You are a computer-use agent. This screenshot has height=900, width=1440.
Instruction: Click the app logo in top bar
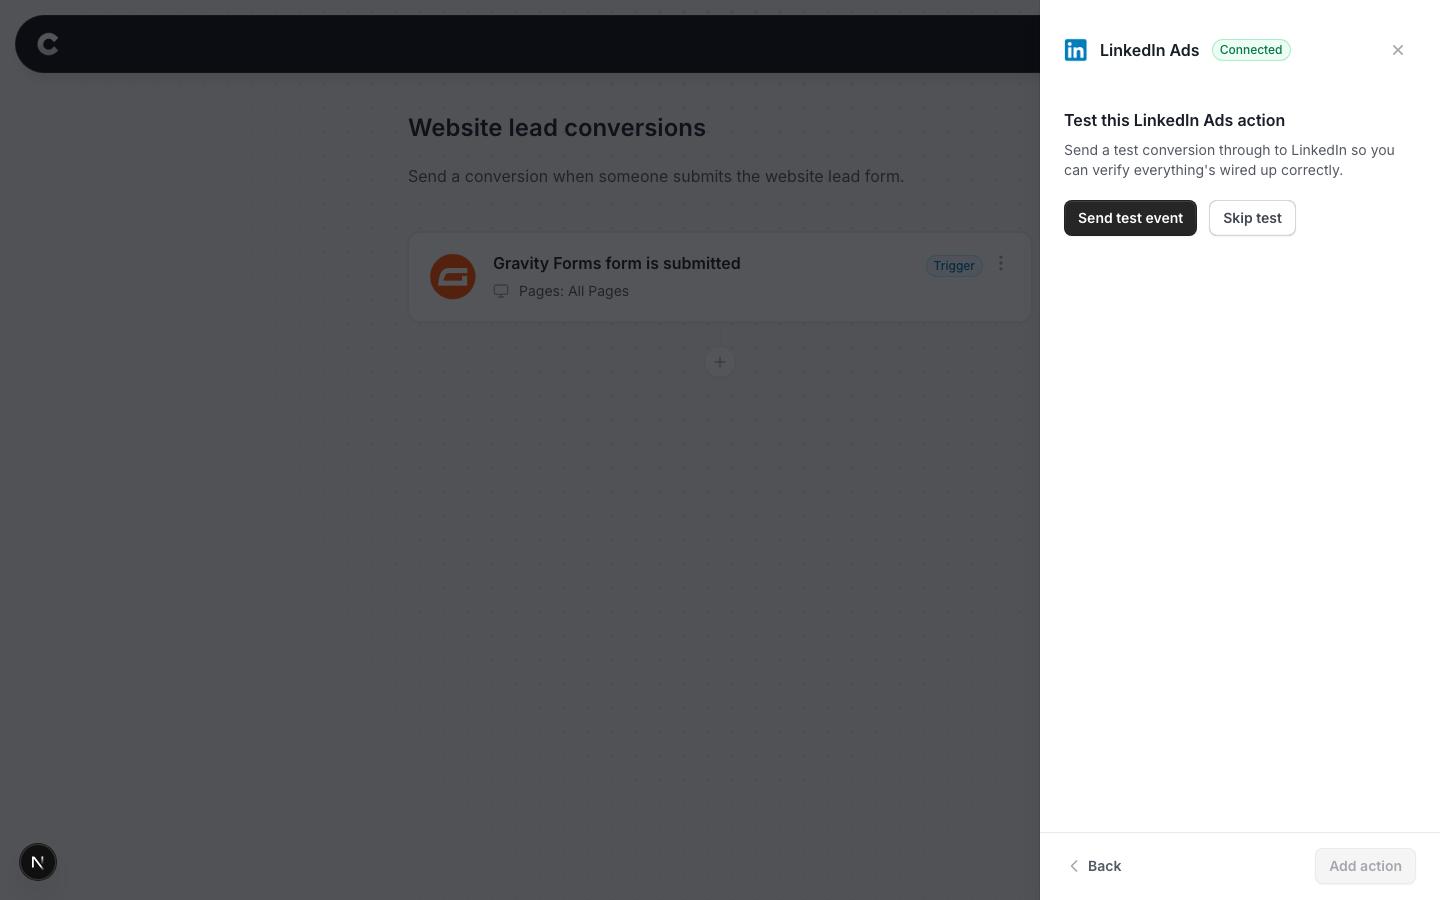48,44
